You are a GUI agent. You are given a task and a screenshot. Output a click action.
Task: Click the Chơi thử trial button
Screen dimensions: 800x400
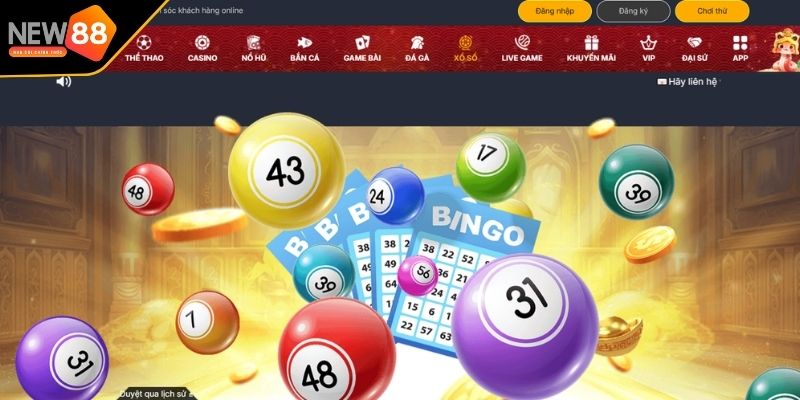(x=712, y=11)
